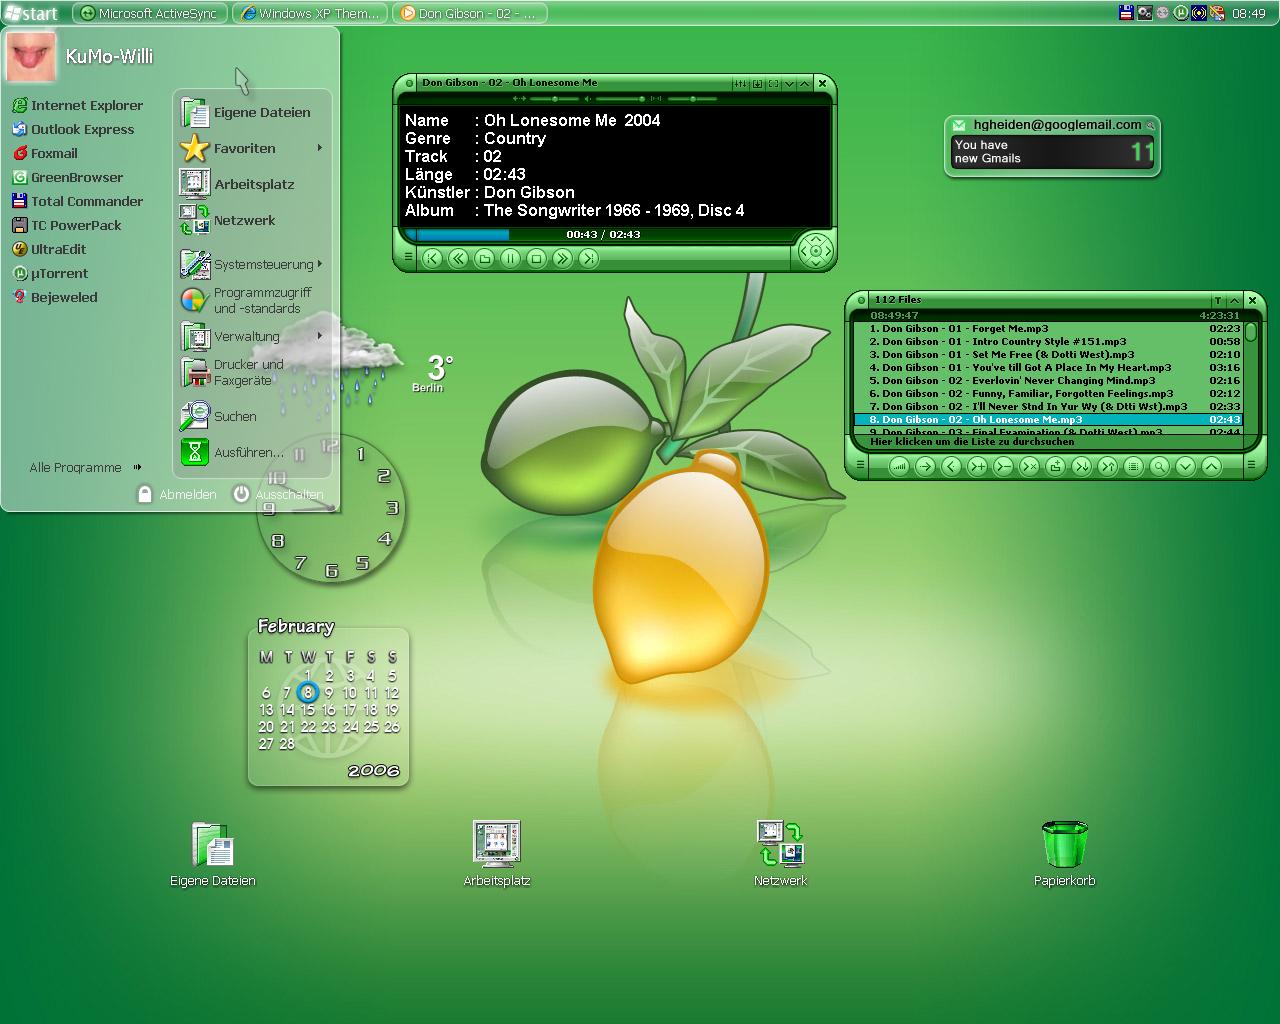Click the playlist list-view icon

(1133, 466)
